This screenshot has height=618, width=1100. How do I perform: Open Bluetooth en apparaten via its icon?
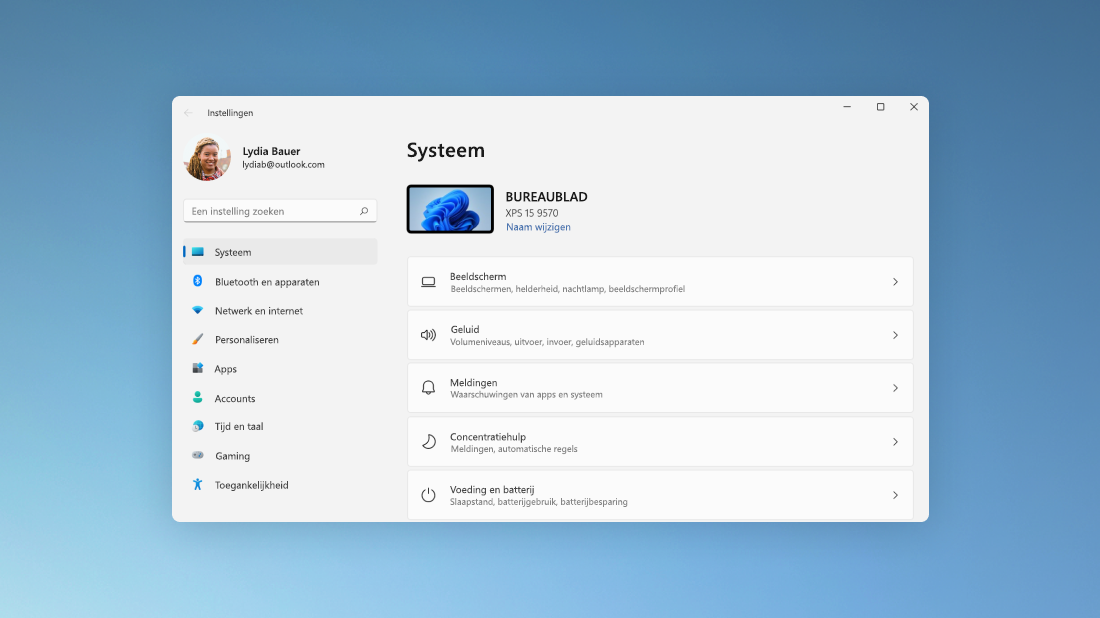click(x=200, y=282)
